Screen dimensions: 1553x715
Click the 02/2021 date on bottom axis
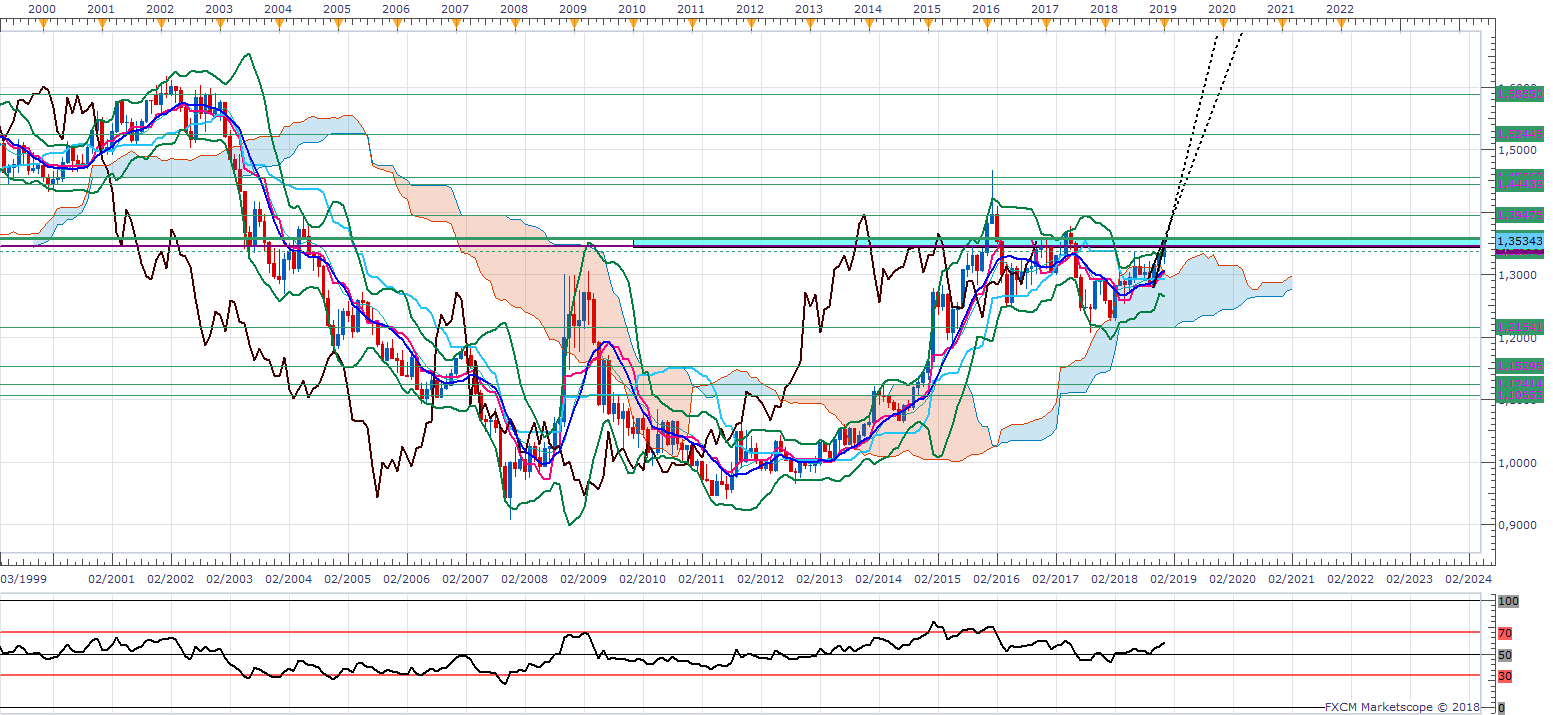[x=1291, y=579]
